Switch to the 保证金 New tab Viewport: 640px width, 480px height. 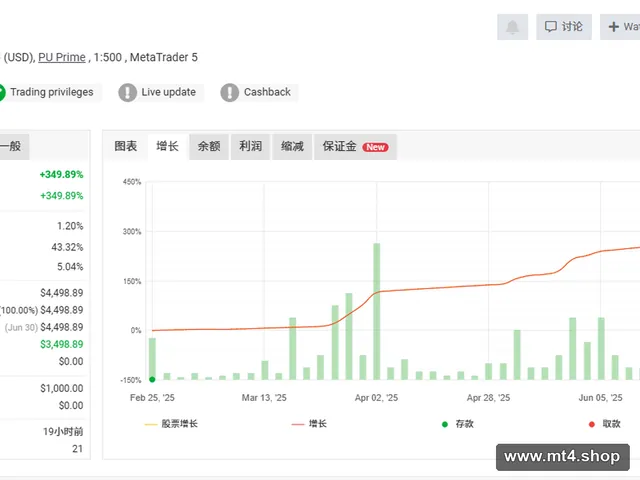(x=355, y=146)
